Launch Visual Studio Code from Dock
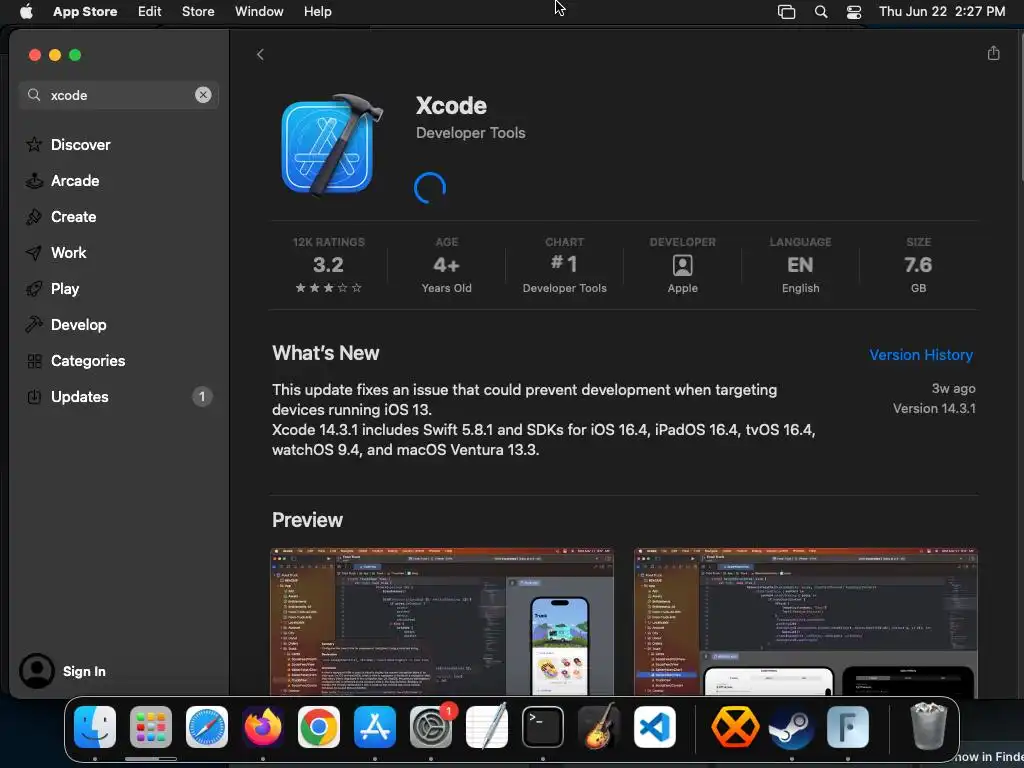1024x768 pixels. pyautogui.click(x=654, y=727)
